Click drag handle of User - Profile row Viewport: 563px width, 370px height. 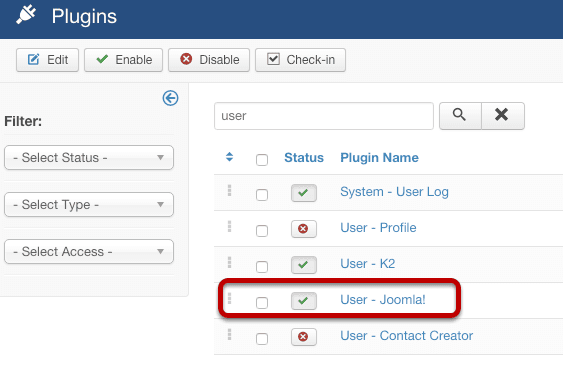coord(229,226)
